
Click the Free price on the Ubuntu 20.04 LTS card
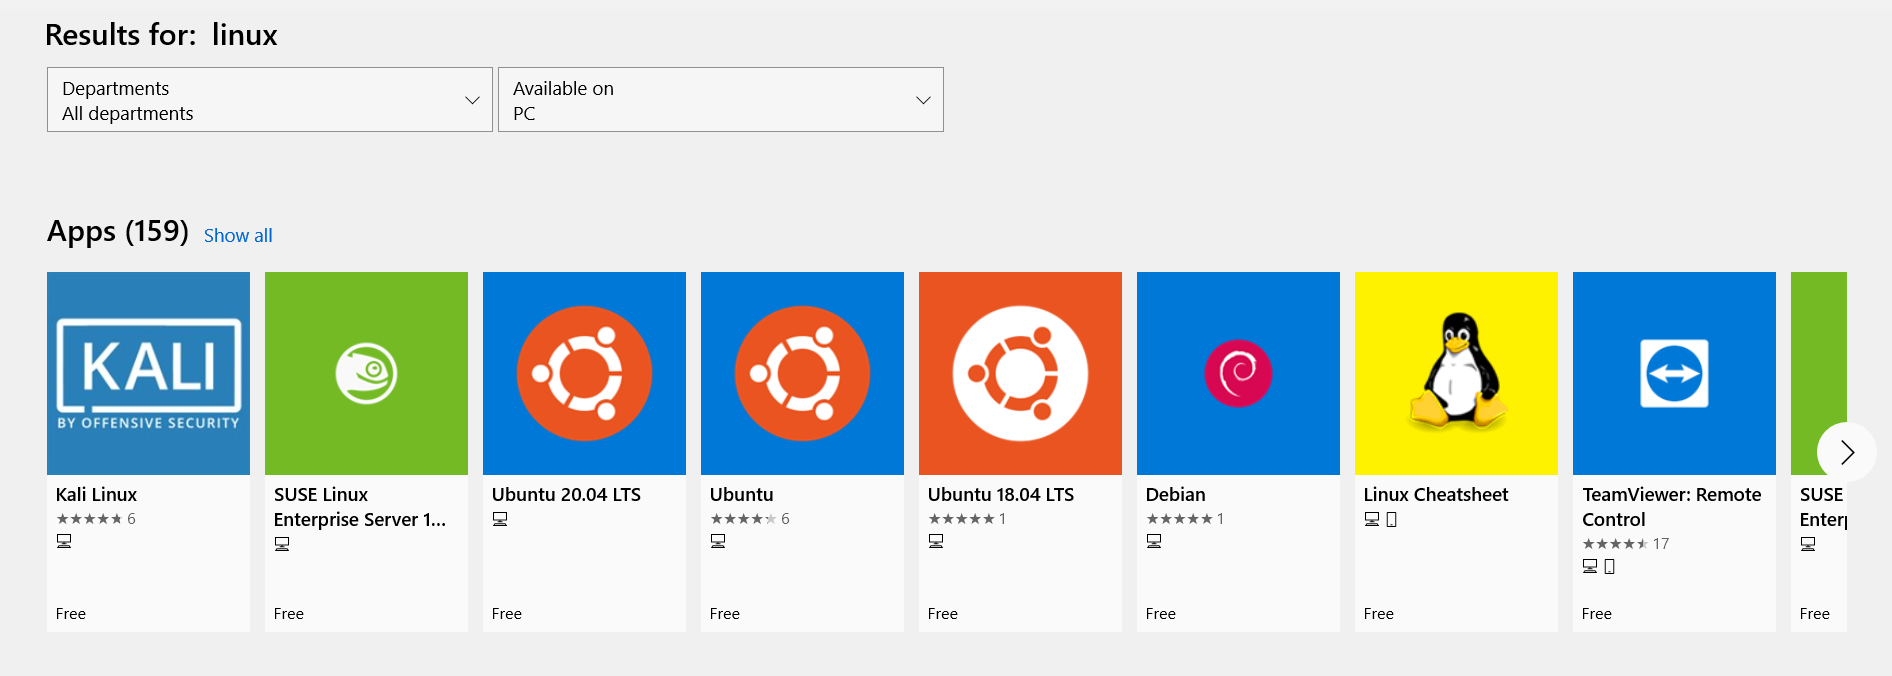tap(507, 614)
